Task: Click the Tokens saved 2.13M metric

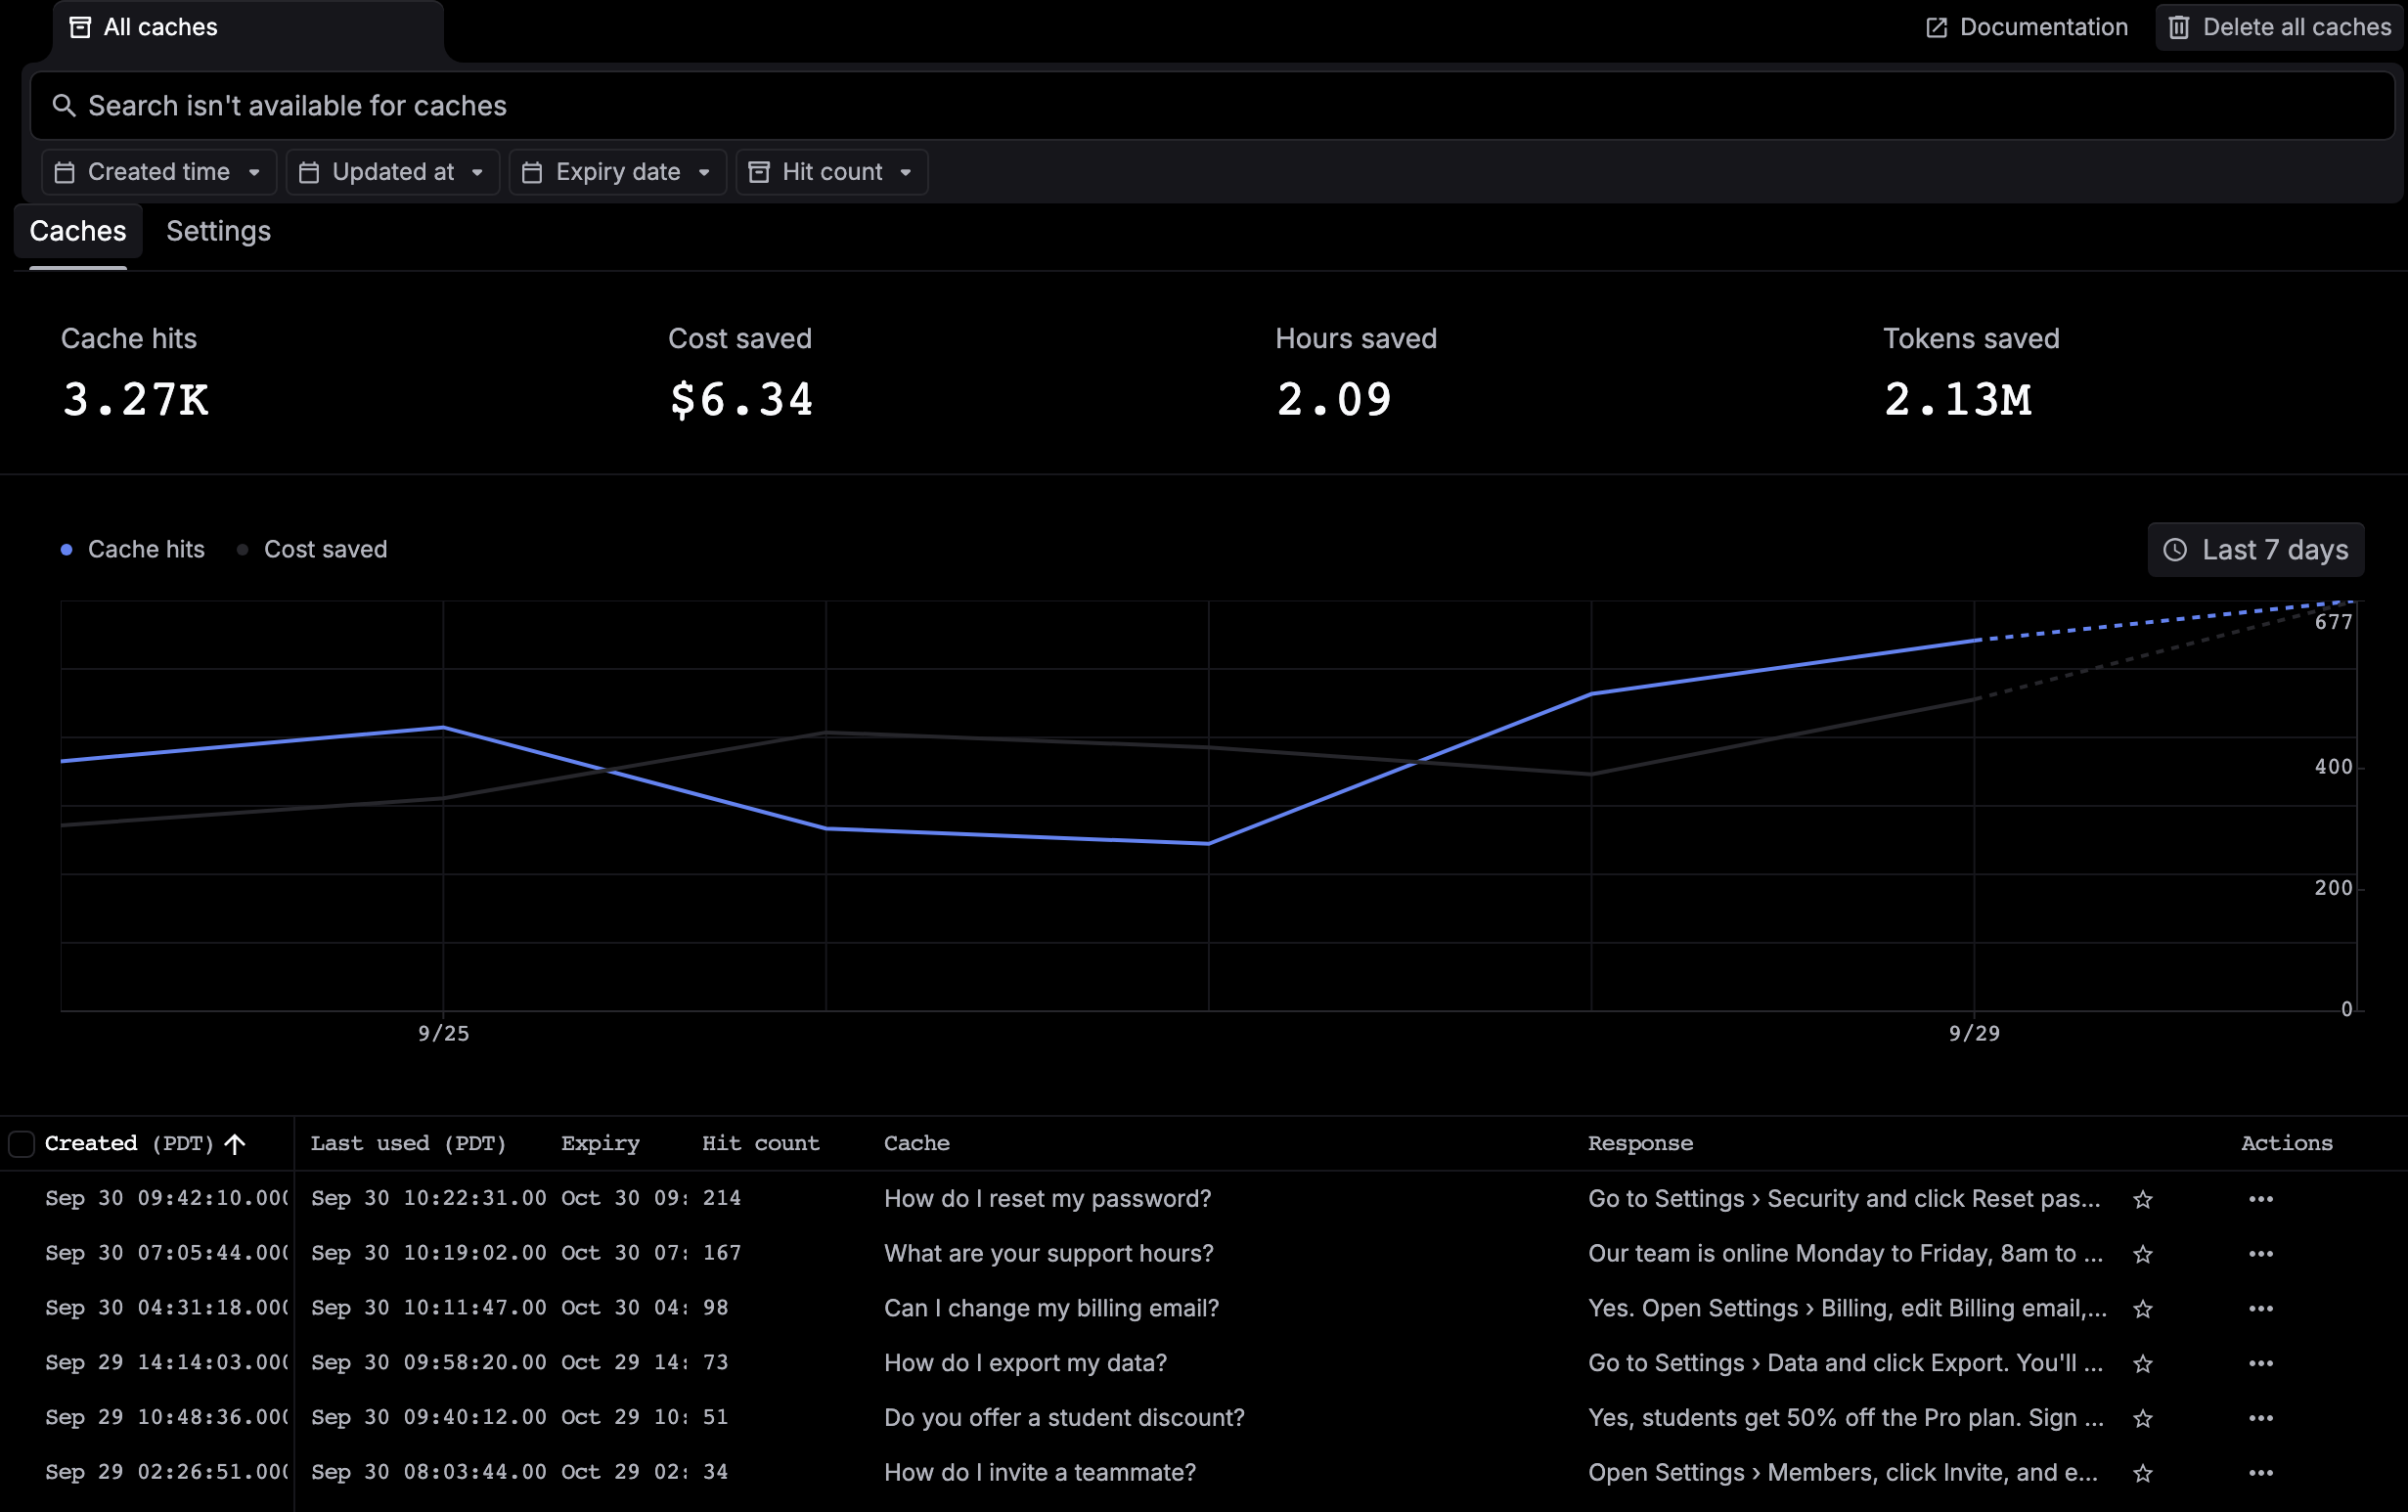Action: [1958, 400]
